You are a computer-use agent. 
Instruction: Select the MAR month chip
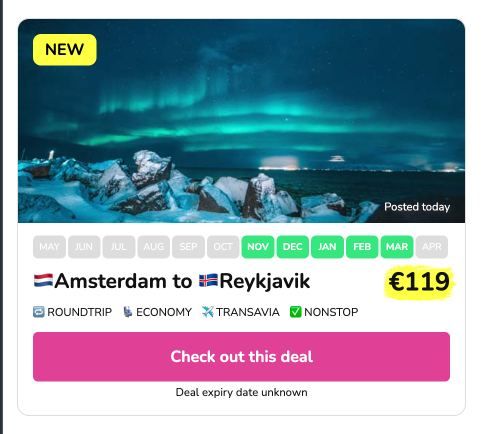397,247
